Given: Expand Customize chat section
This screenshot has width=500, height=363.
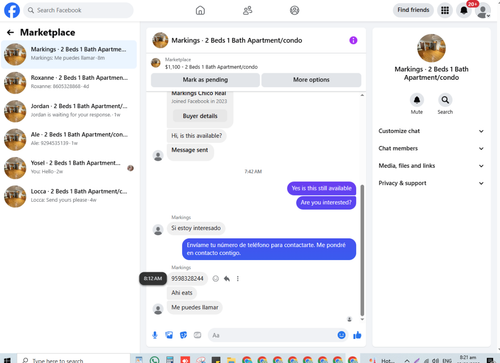Looking at the screenshot, I should point(431,131).
